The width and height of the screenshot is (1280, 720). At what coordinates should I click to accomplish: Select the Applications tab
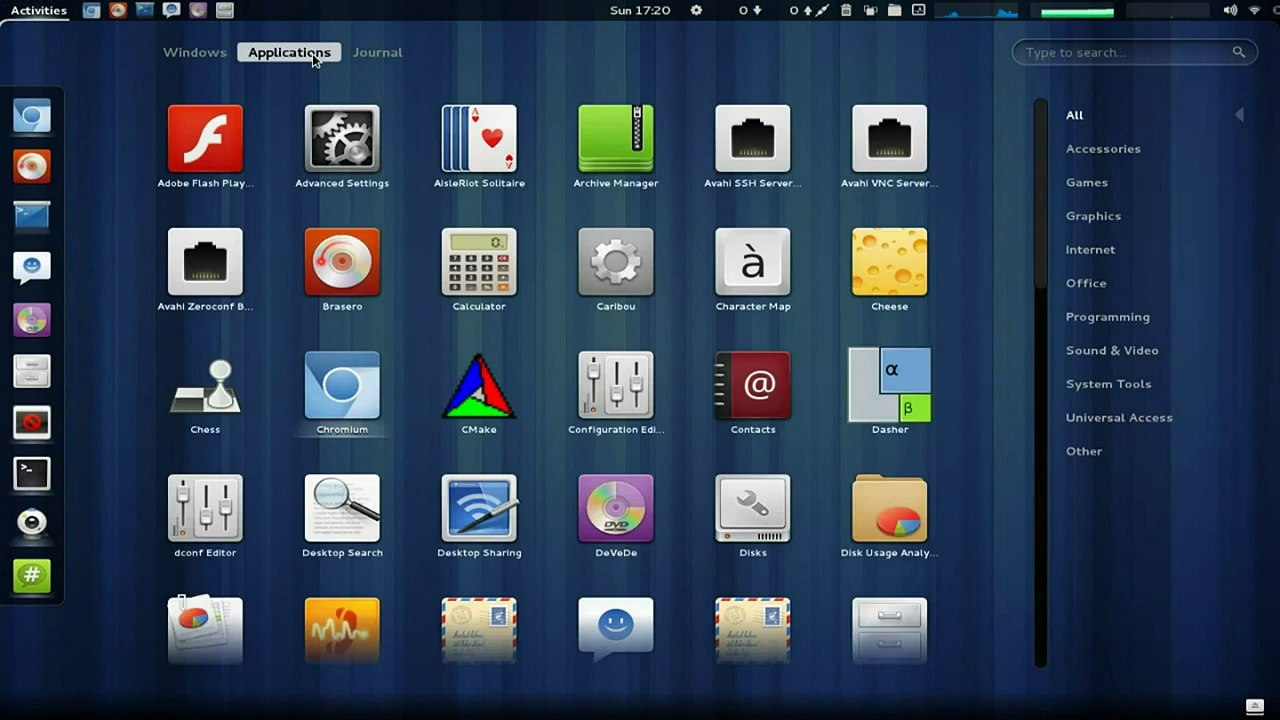289,52
